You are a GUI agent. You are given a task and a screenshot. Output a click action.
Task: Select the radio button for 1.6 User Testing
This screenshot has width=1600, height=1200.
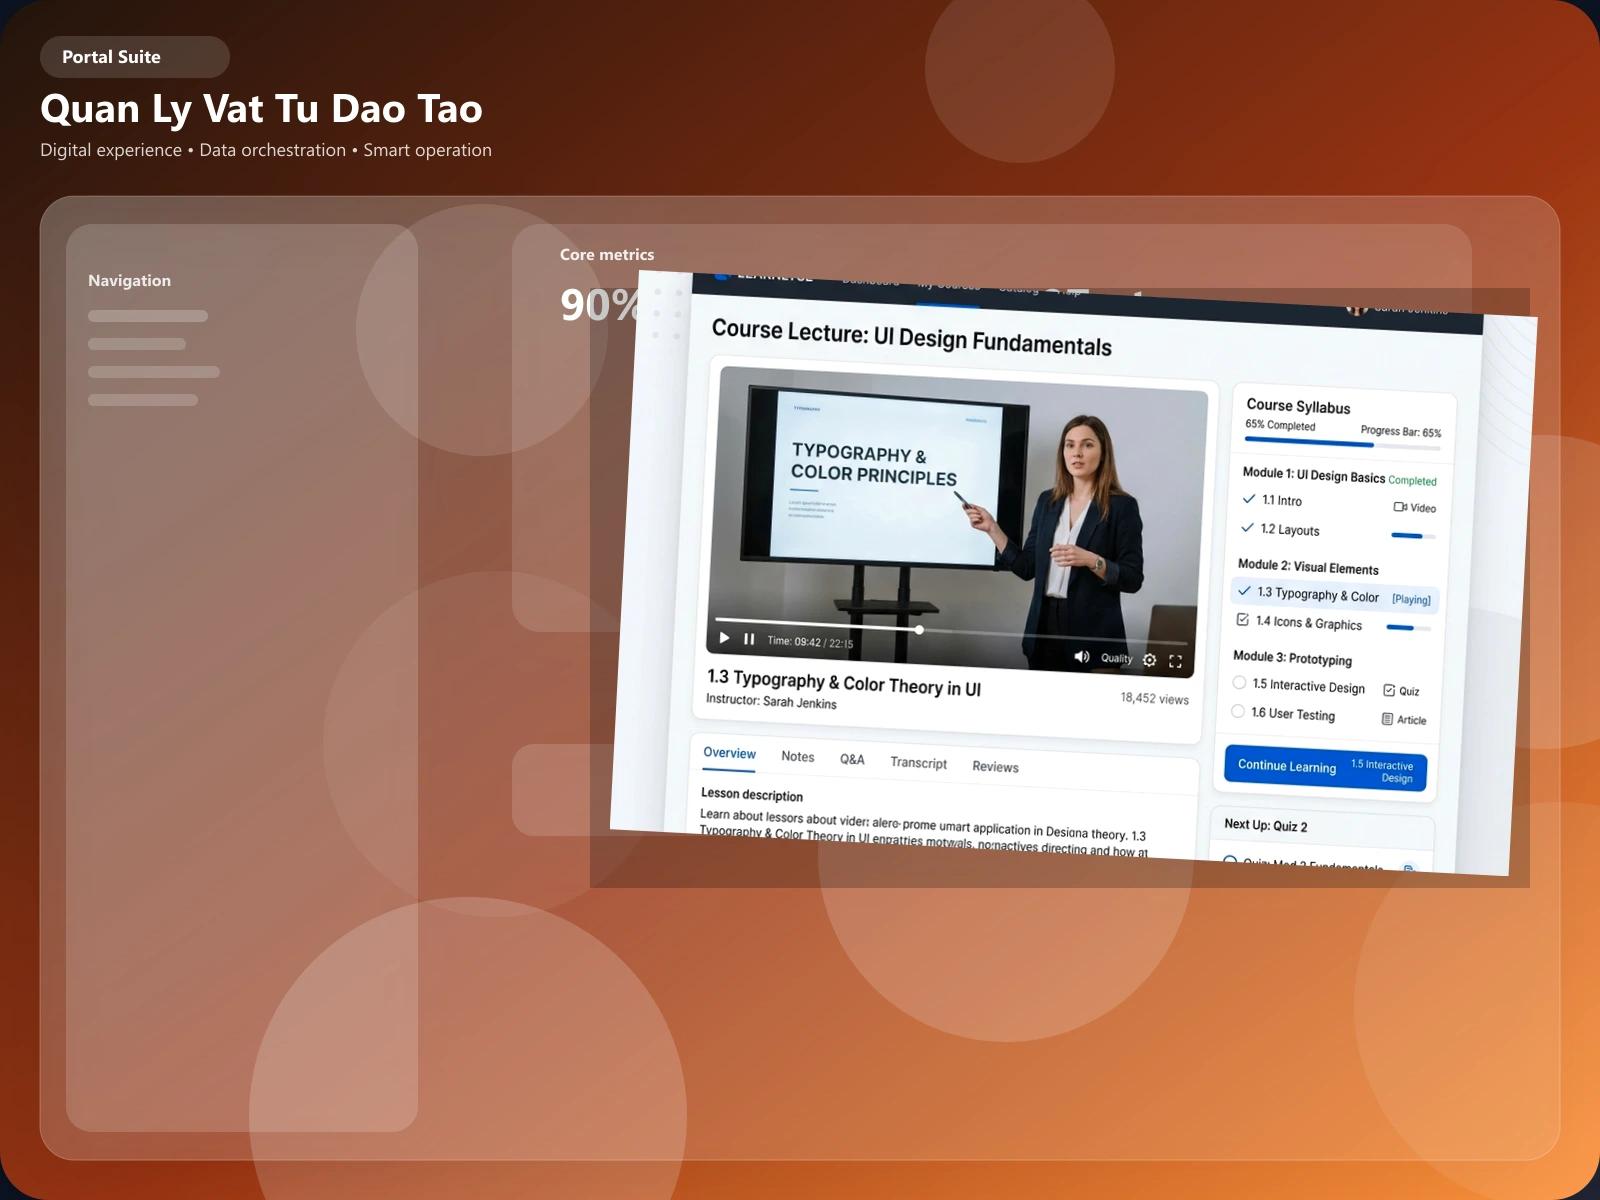[1238, 711]
